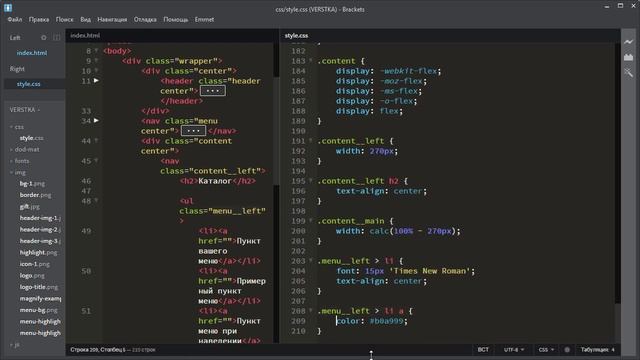Open logo-title.png in file tree
Viewport: 640px width, 360px height.
coord(39,287)
